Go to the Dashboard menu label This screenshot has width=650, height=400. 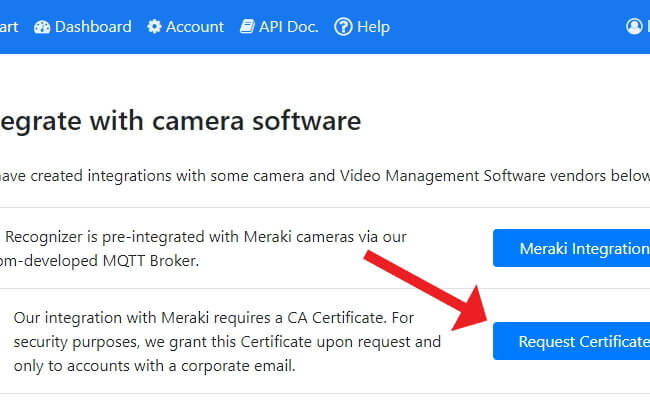click(93, 27)
